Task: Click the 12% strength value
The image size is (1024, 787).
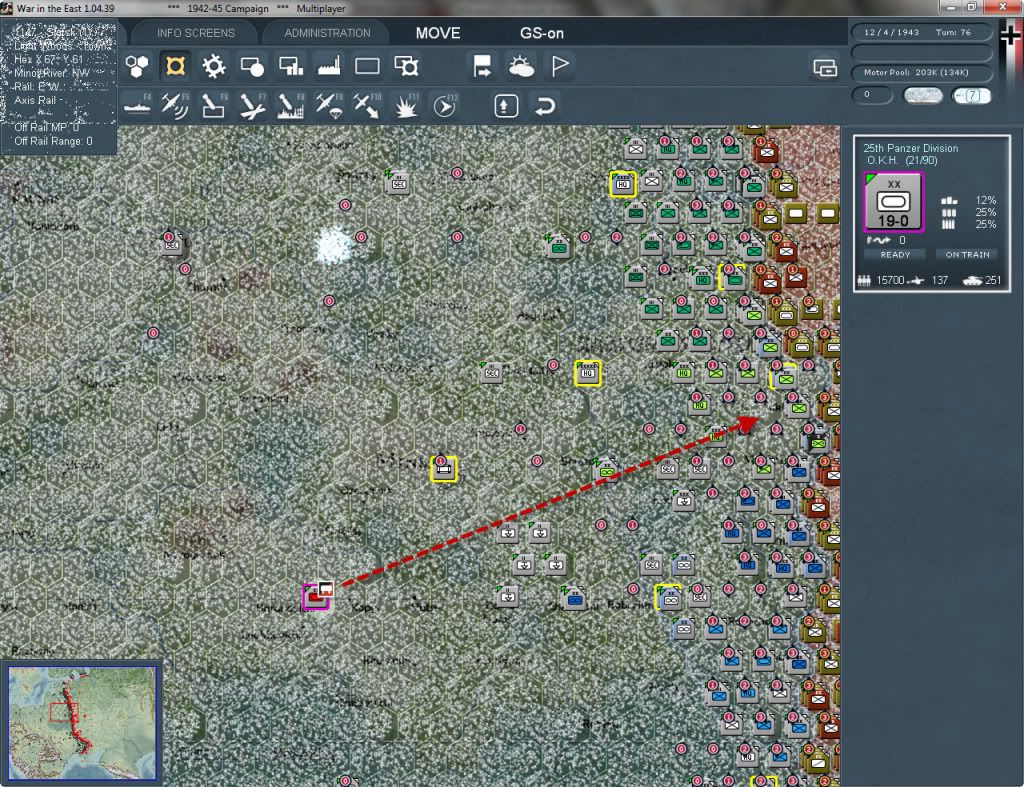Action: [985, 200]
